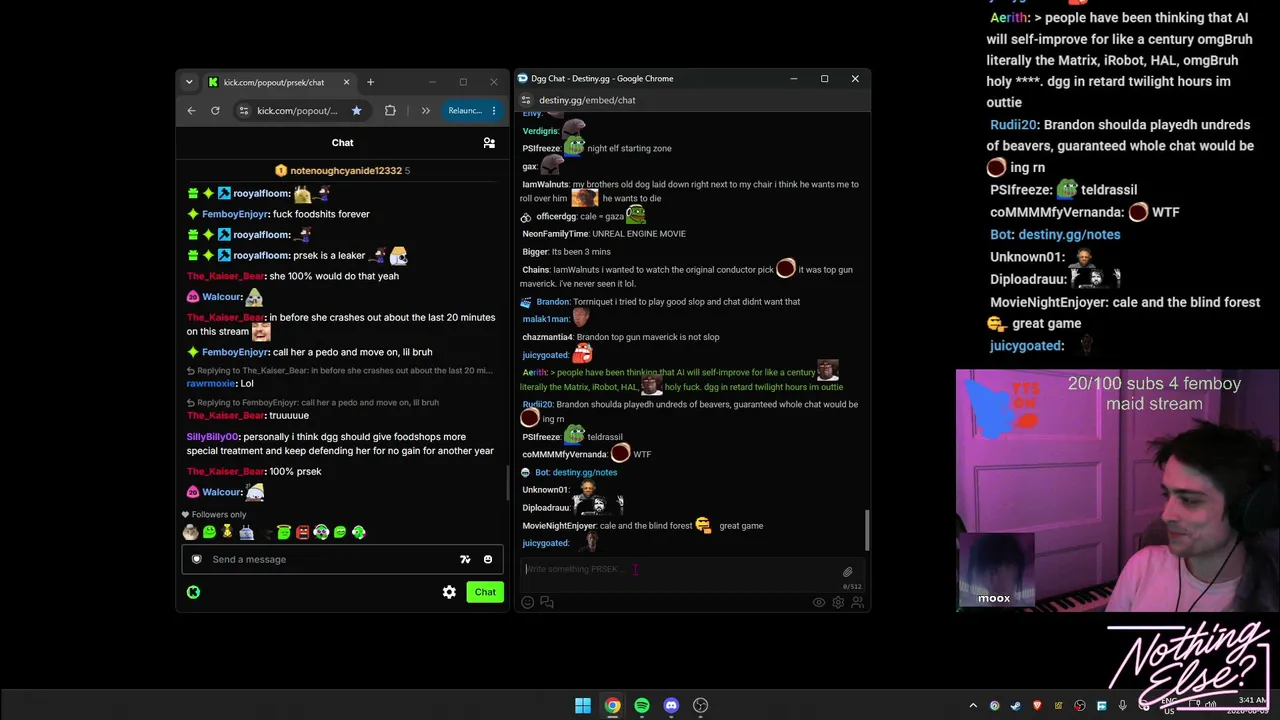Show the Dgg chat users list

(857, 602)
